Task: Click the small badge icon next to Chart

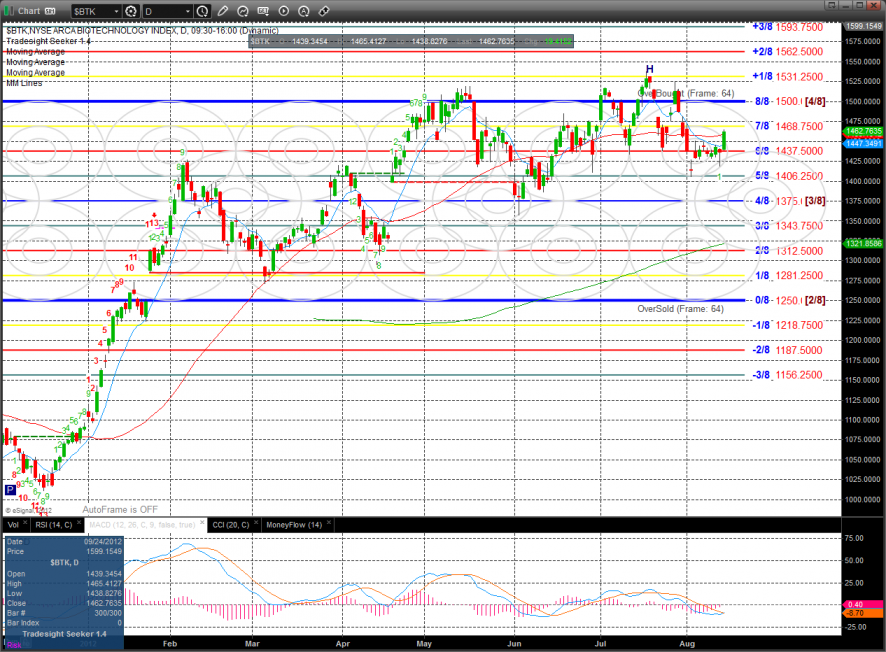Action: point(50,11)
